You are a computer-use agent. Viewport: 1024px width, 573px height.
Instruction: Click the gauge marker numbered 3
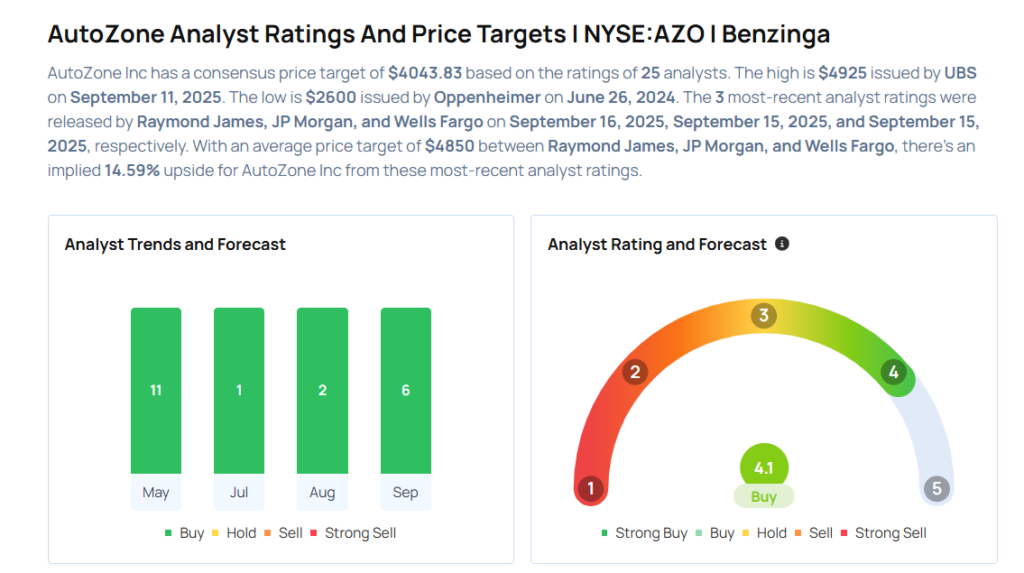pyautogui.click(x=764, y=316)
